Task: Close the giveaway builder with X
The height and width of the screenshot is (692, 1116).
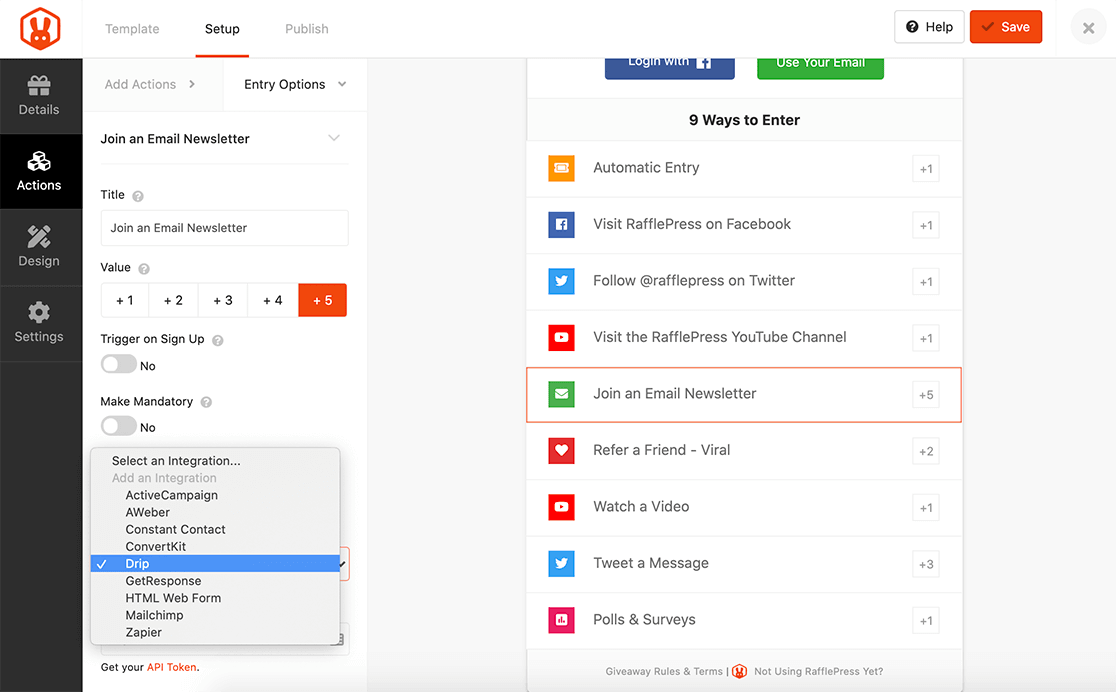Action: click(1088, 28)
